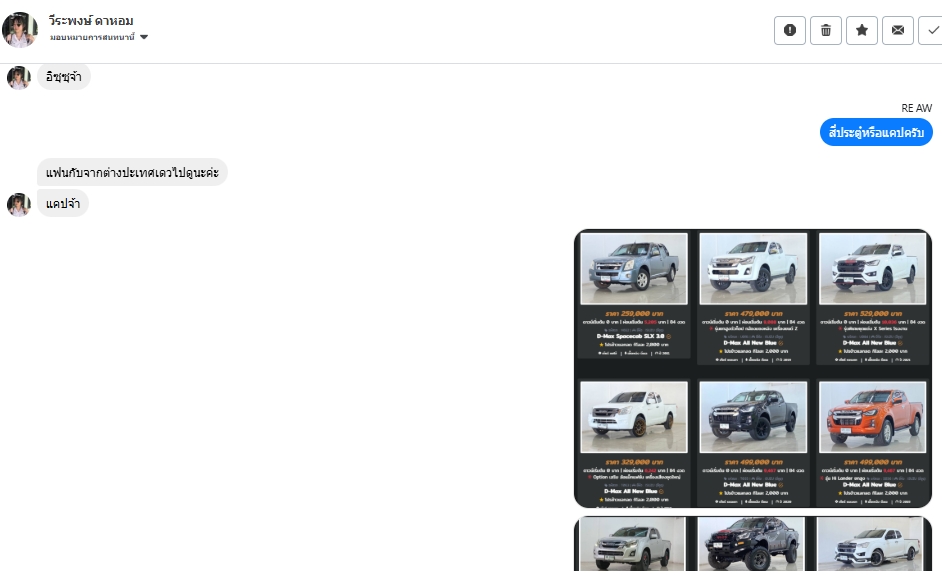Screen dimensions: 942x575
Task: Mark conversation done with checkmark icon
Action: click(932, 30)
